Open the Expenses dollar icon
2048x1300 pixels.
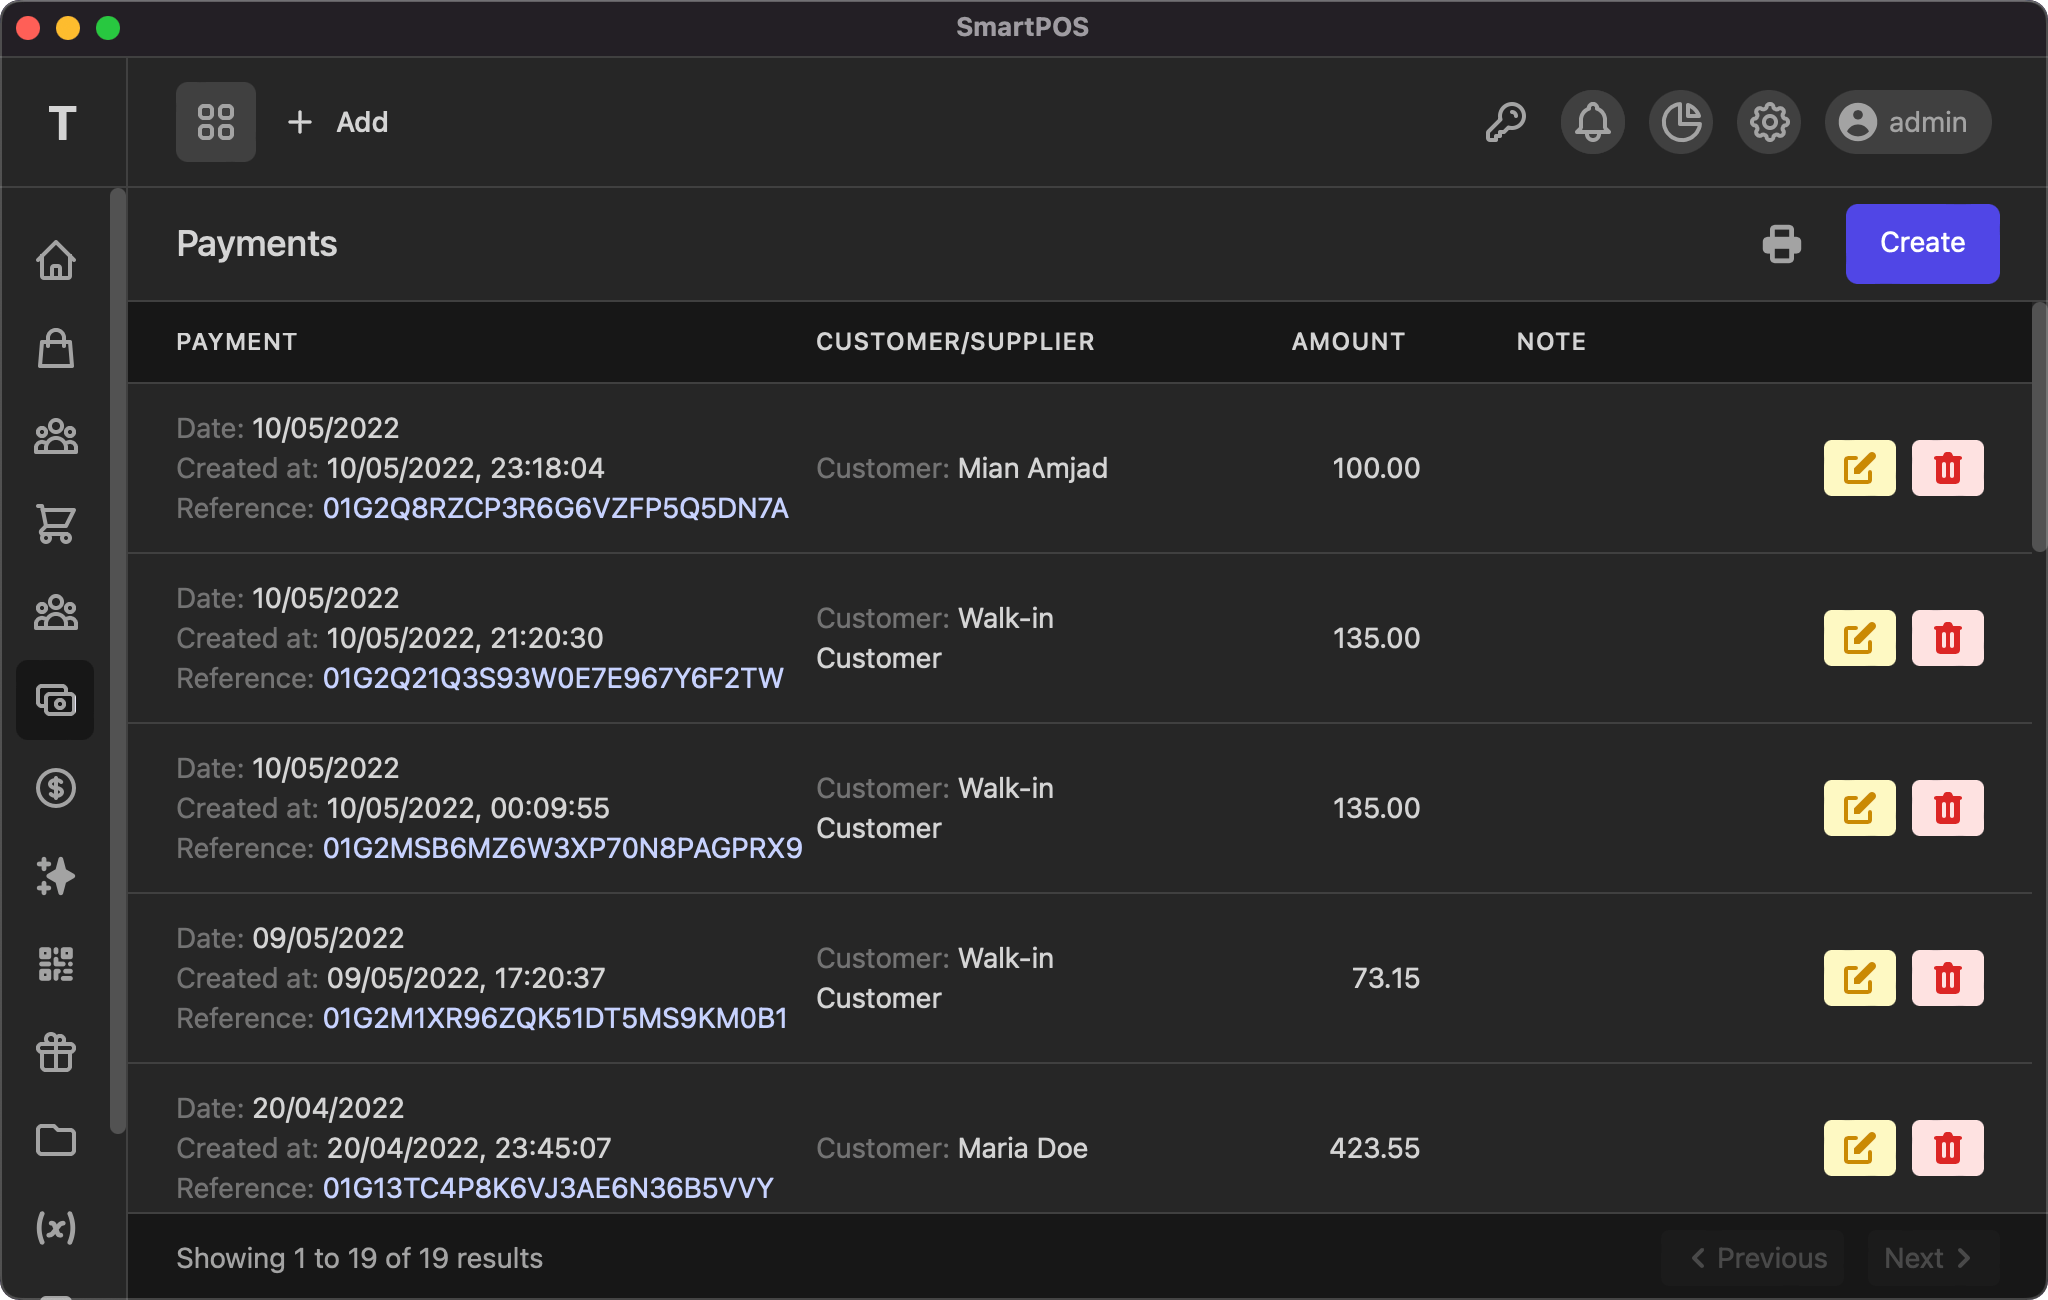[x=56, y=789]
